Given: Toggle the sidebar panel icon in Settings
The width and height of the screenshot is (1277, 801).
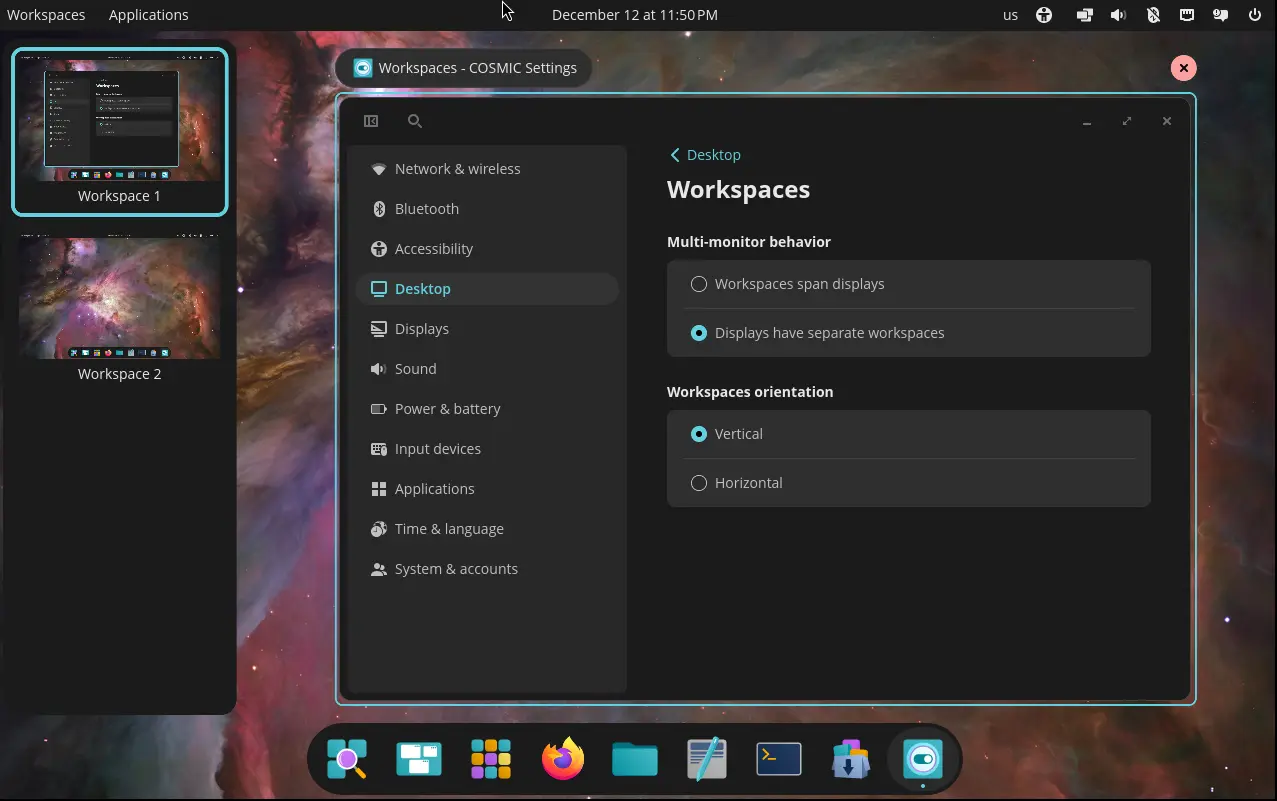Looking at the screenshot, I should [371, 121].
